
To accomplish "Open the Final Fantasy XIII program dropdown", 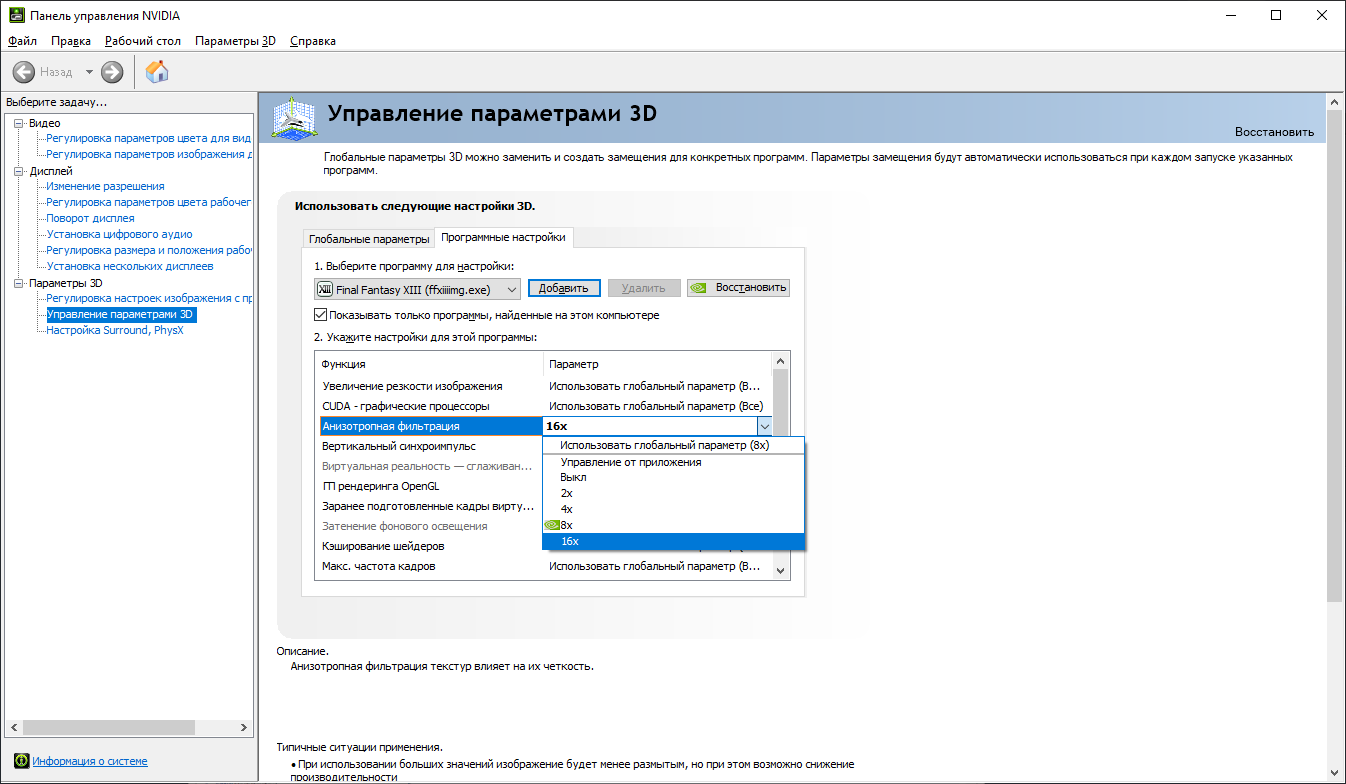I will tap(418, 289).
